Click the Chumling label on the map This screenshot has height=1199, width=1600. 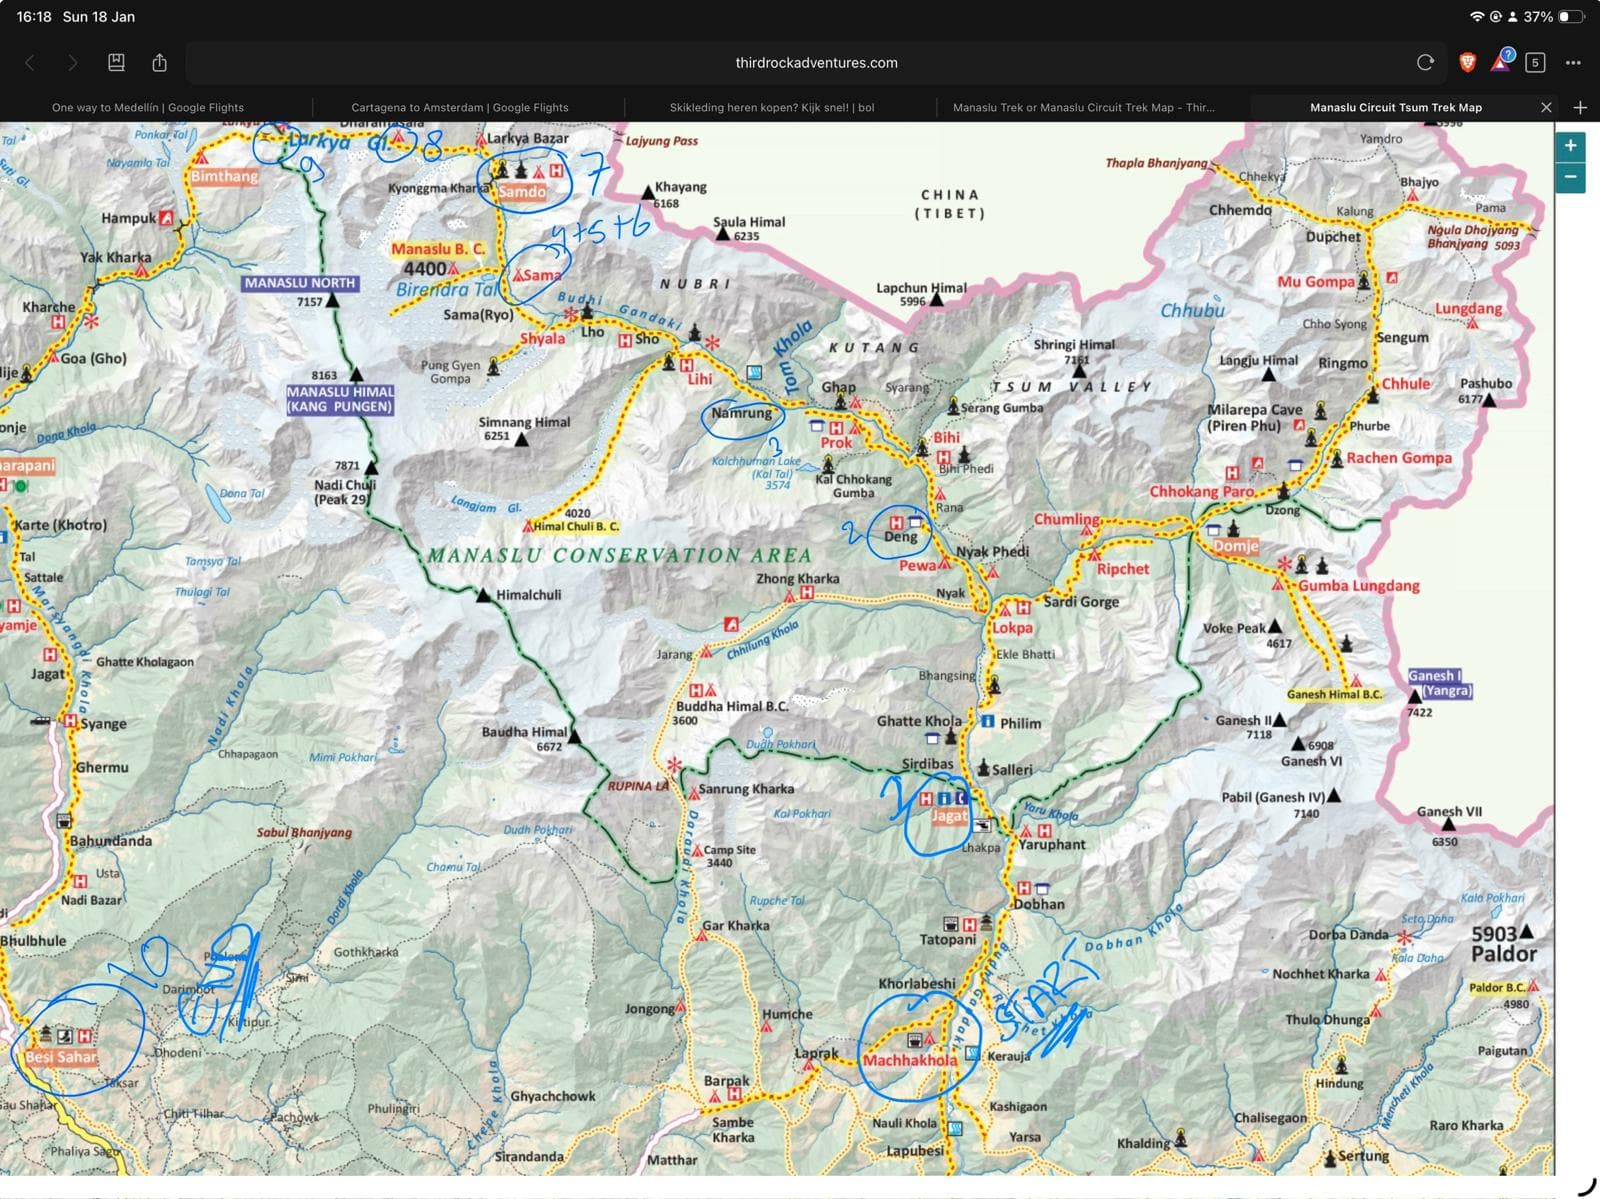(x=1066, y=519)
